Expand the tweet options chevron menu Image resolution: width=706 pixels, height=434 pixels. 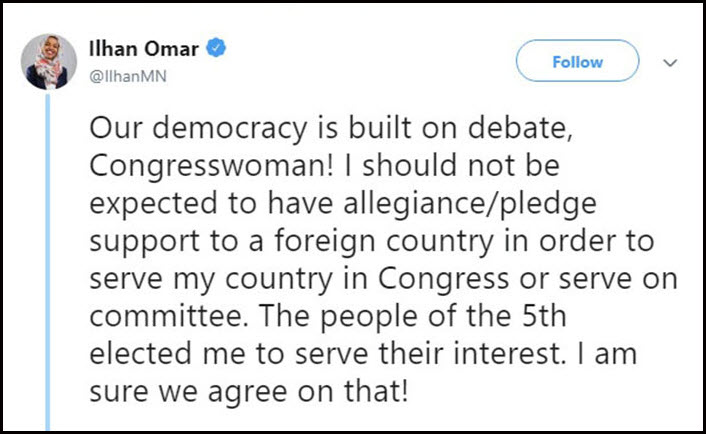coord(669,62)
